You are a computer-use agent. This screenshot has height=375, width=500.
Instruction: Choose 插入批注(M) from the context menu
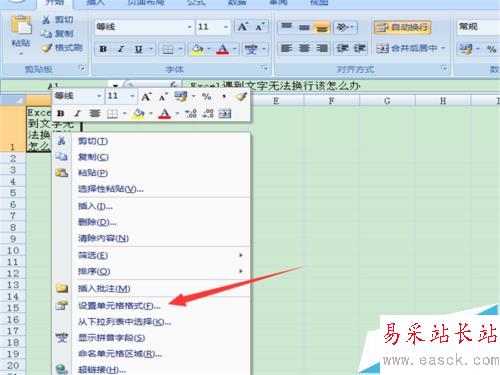[152, 289]
